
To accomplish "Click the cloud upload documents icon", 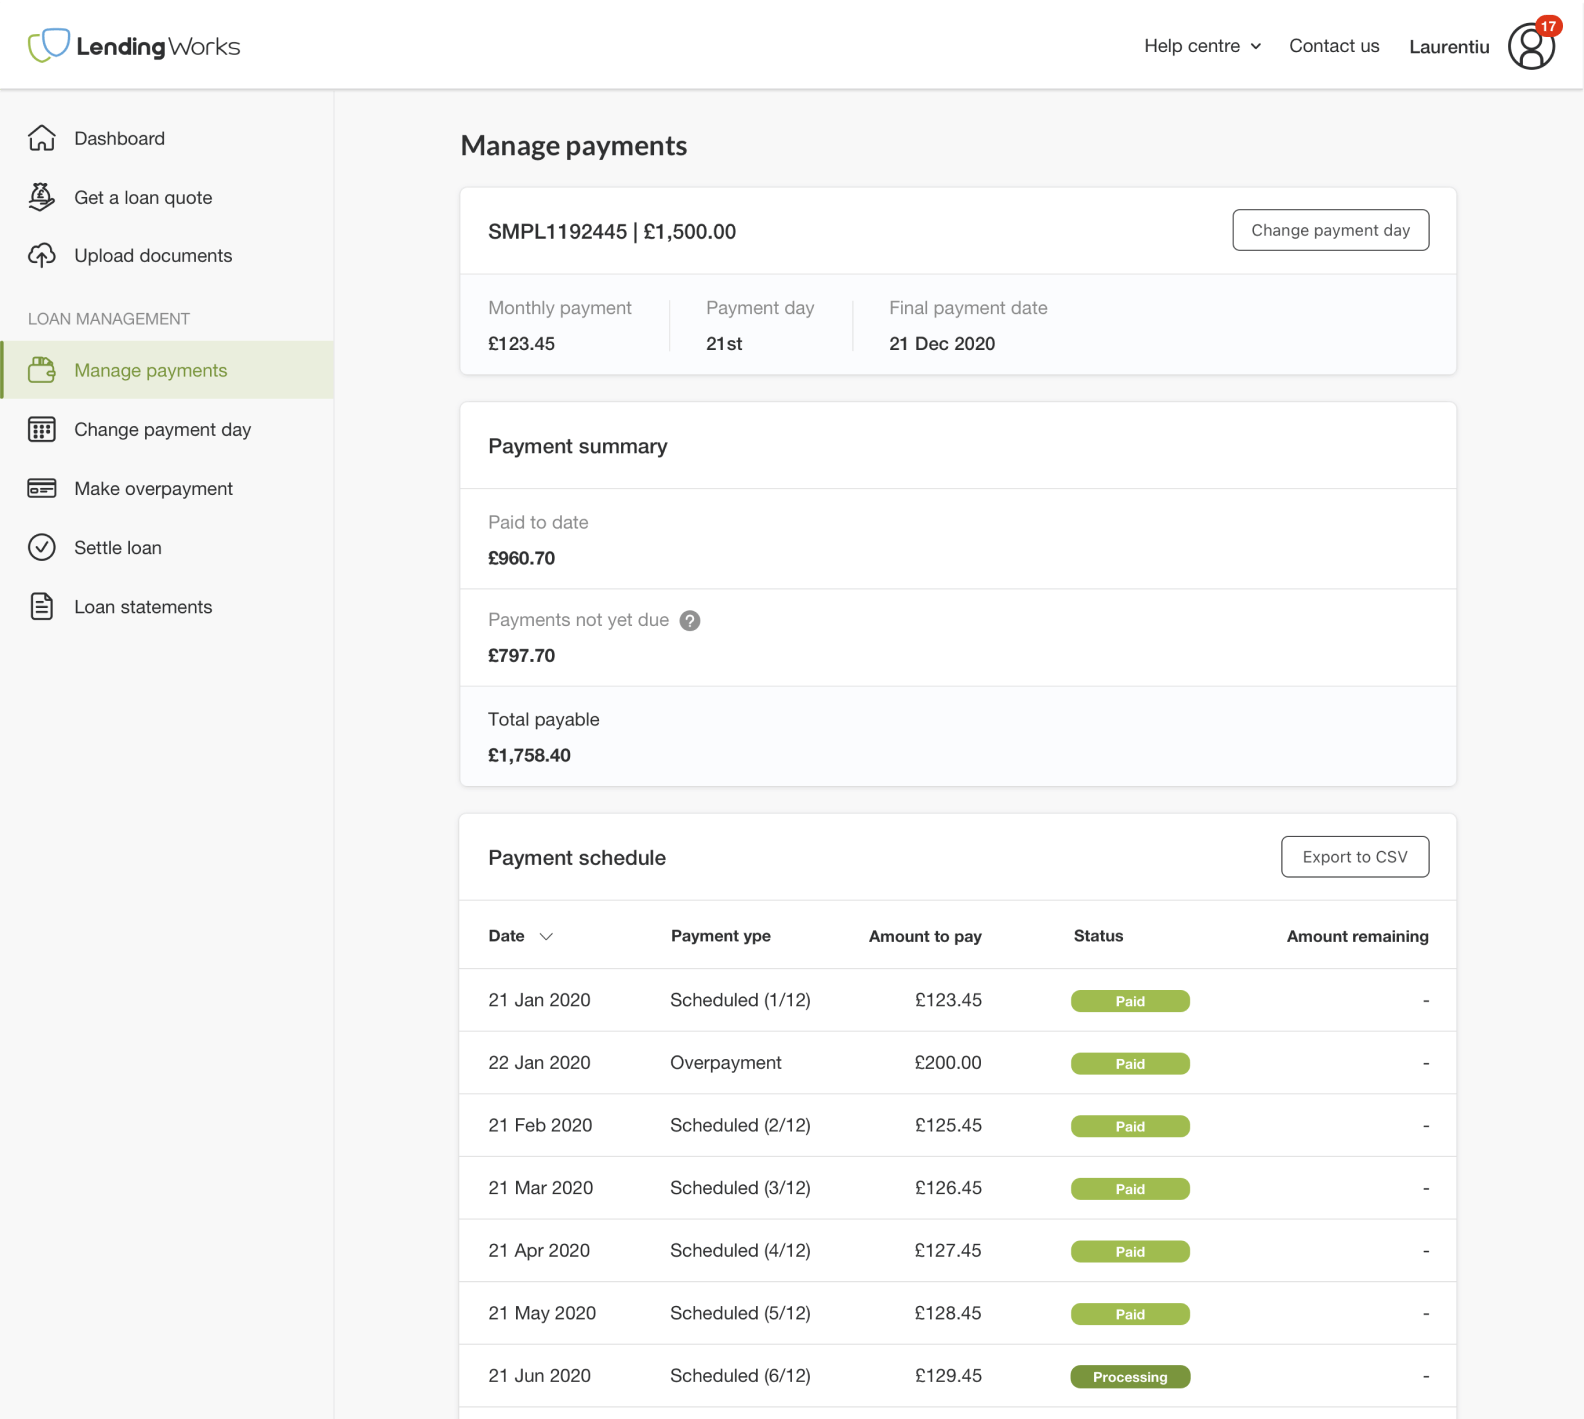I will (42, 256).
